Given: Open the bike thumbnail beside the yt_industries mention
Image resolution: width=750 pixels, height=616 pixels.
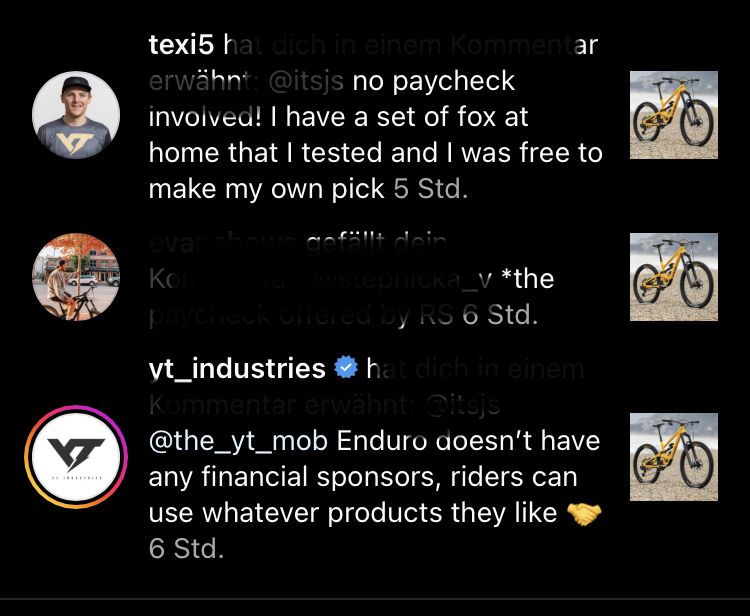Looking at the screenshot, I should click(x=675, y=457).
